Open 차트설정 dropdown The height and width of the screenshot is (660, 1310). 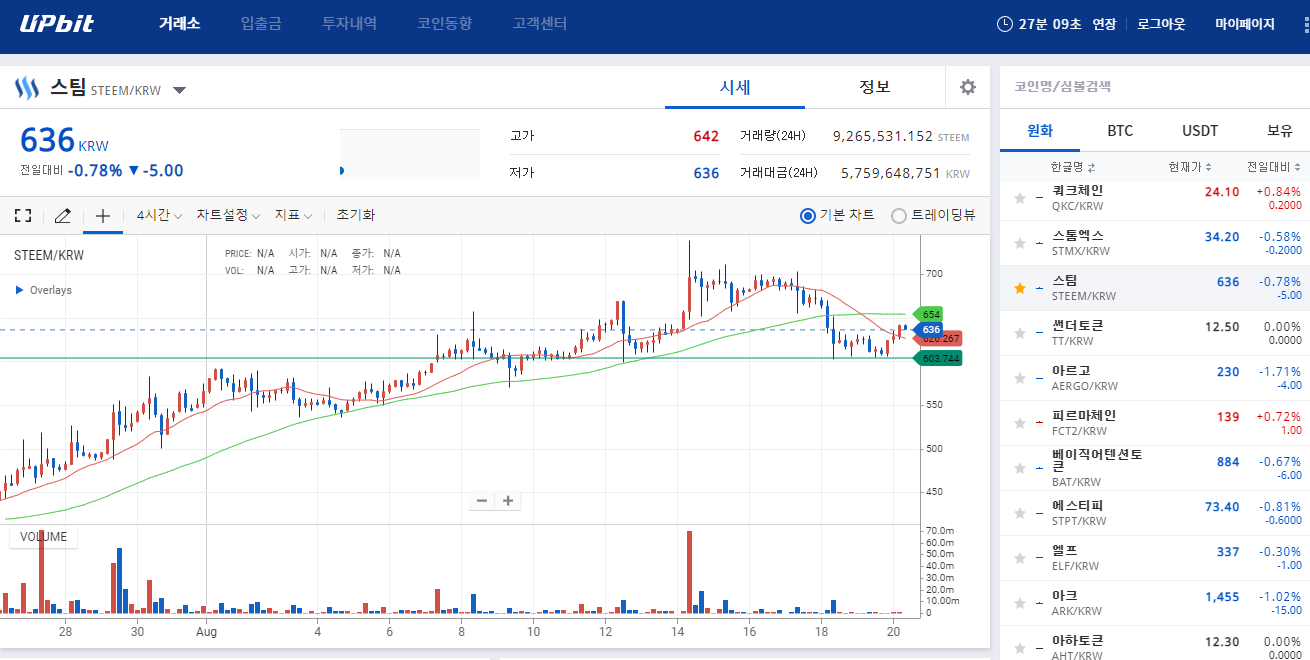pos(228,215)
